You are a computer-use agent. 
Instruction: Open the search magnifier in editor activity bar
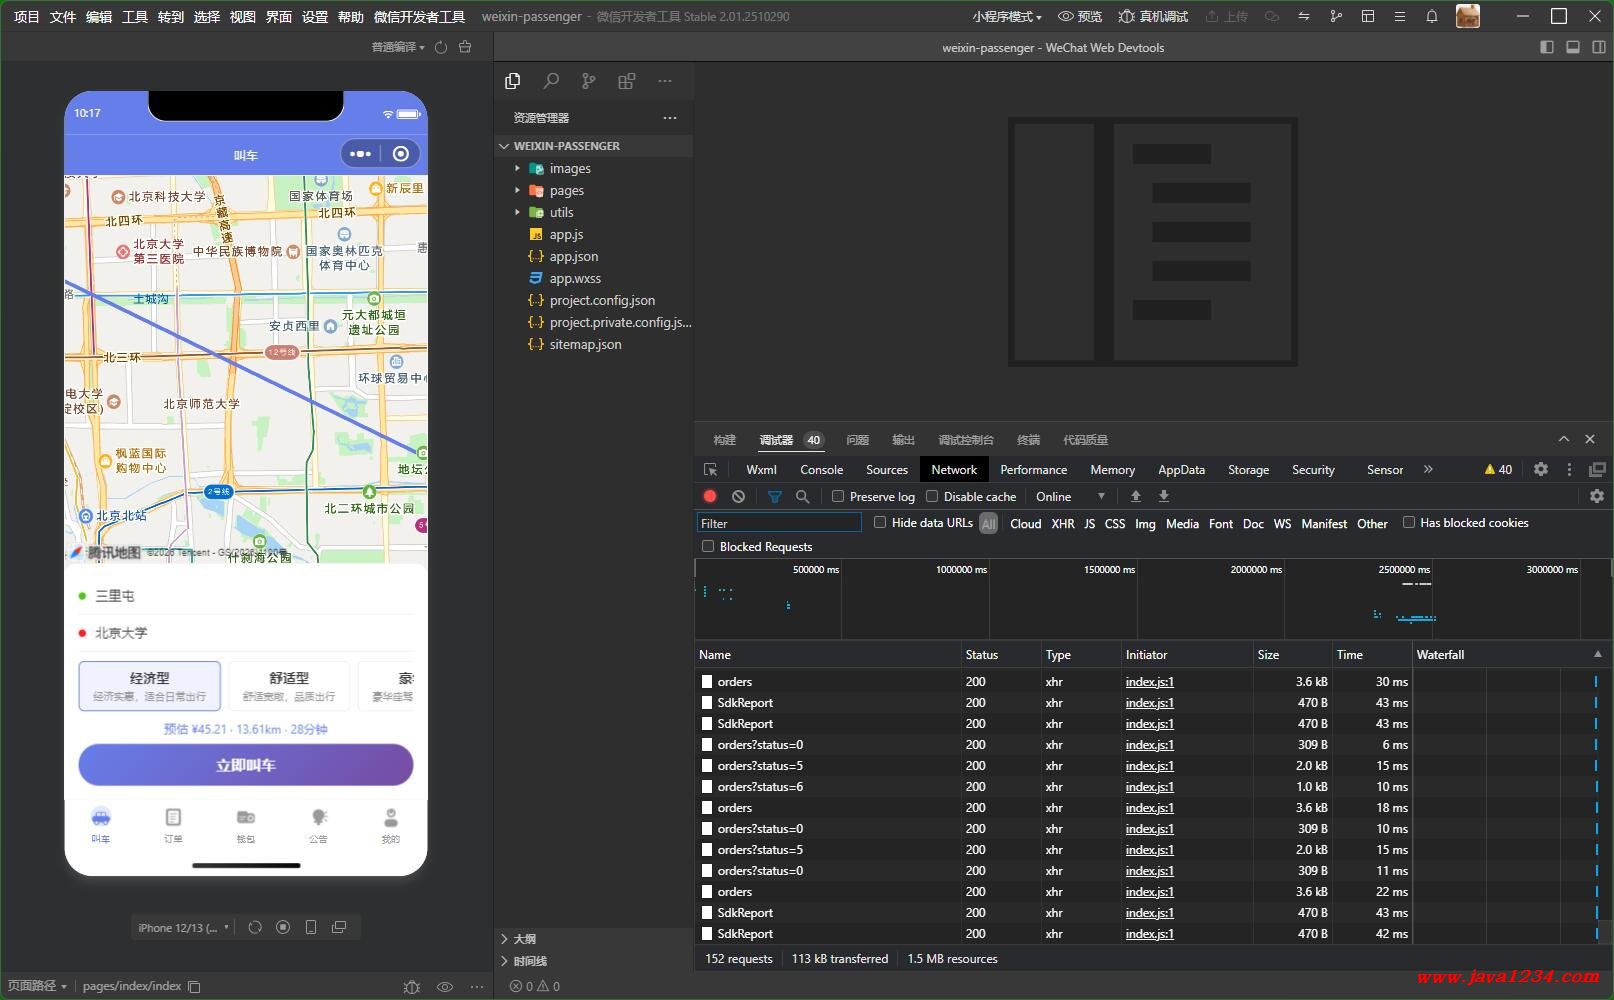(x=551, y=81)
